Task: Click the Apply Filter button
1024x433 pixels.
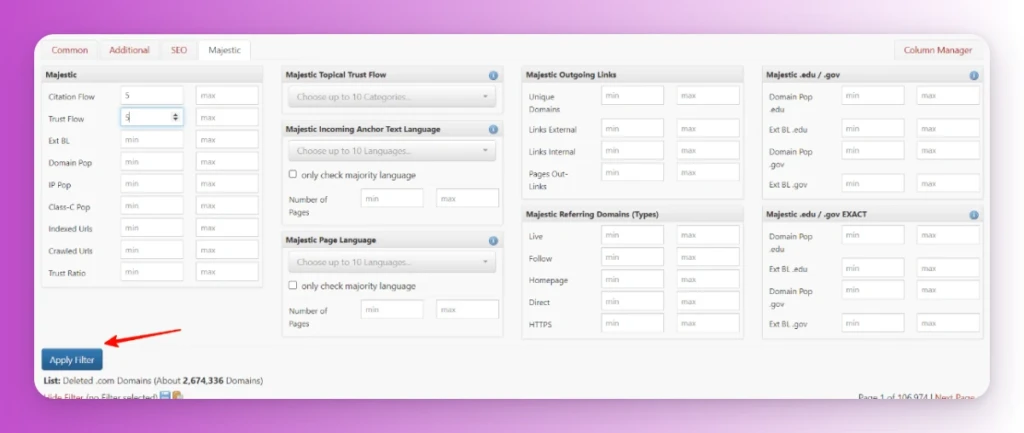Action: (72, 360)
